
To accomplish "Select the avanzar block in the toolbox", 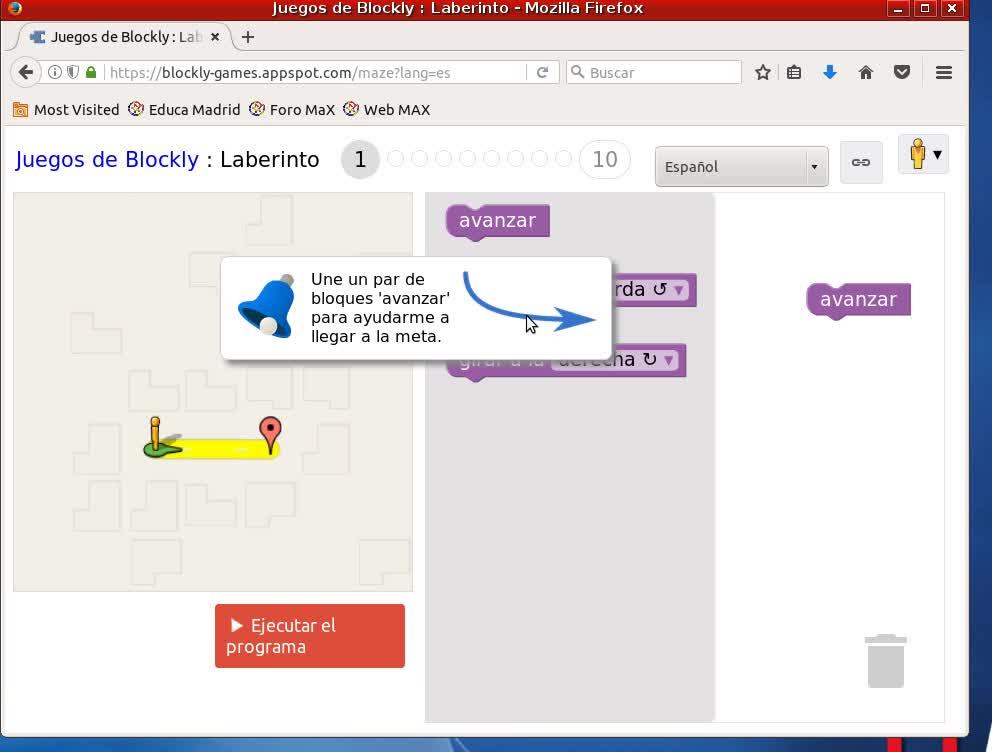I will coord(497,221).
